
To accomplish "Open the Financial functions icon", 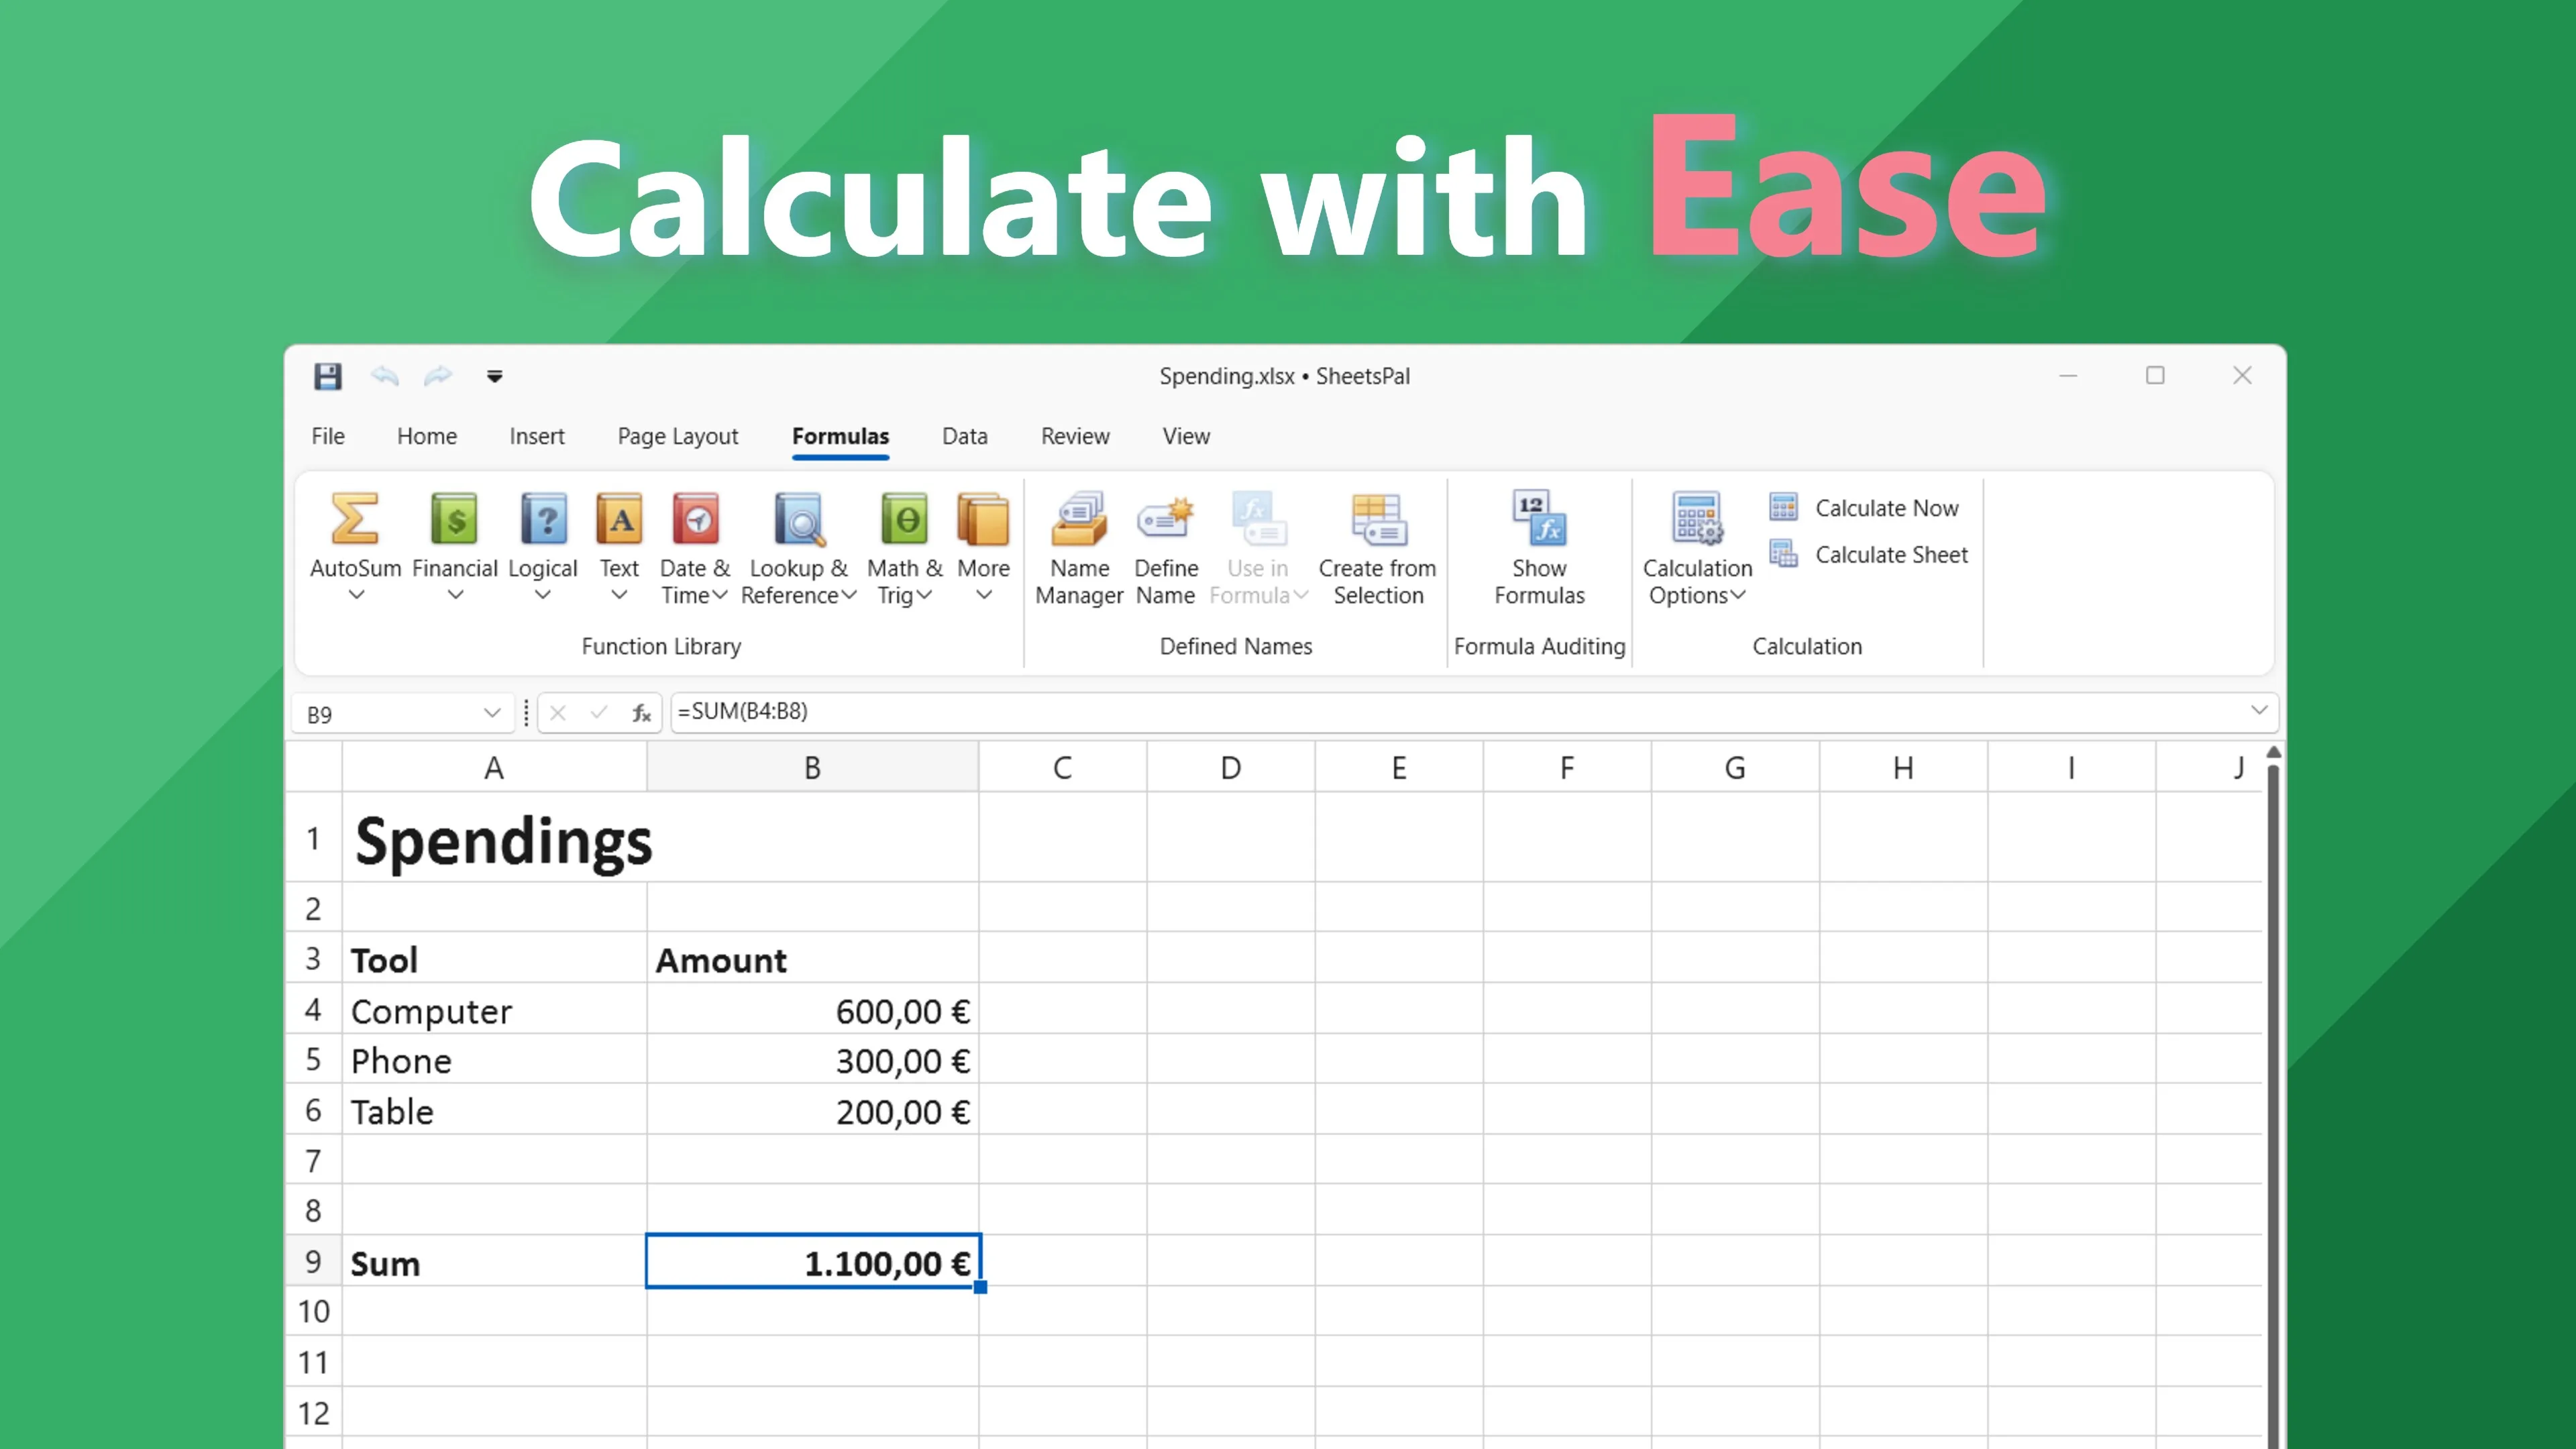I will point(454,519).
